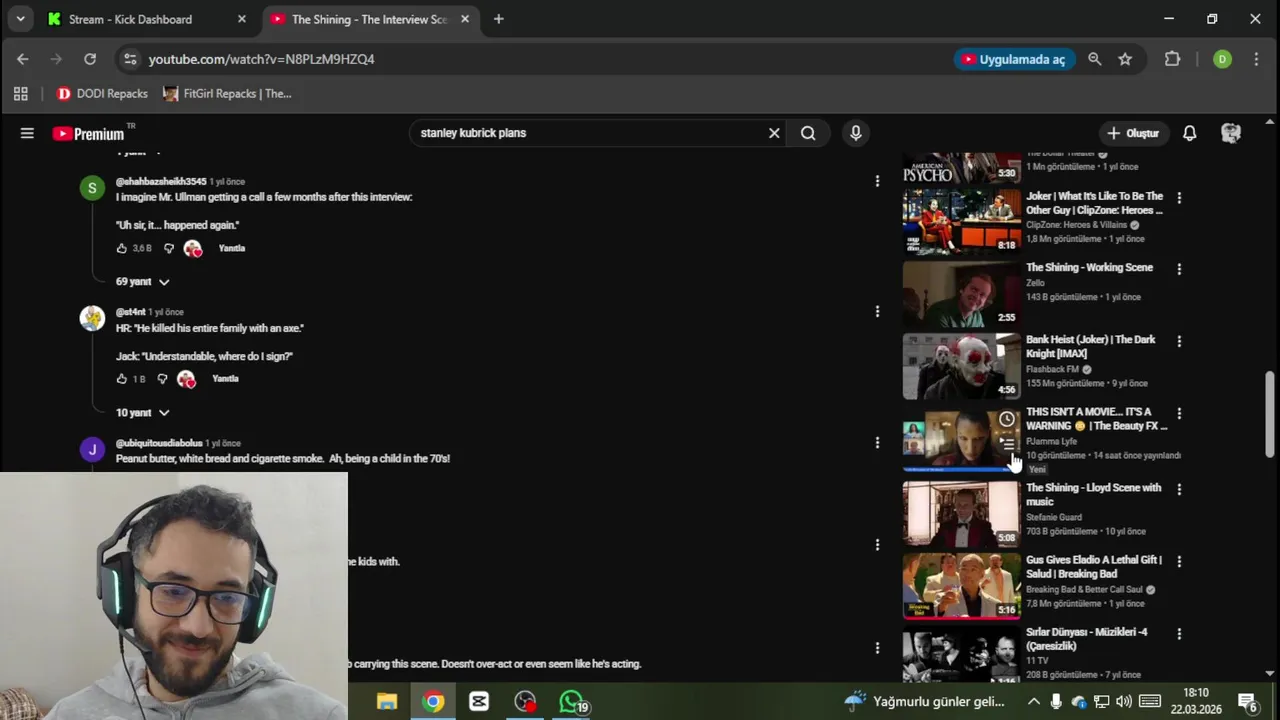Open a new Chrome tab

498,19
